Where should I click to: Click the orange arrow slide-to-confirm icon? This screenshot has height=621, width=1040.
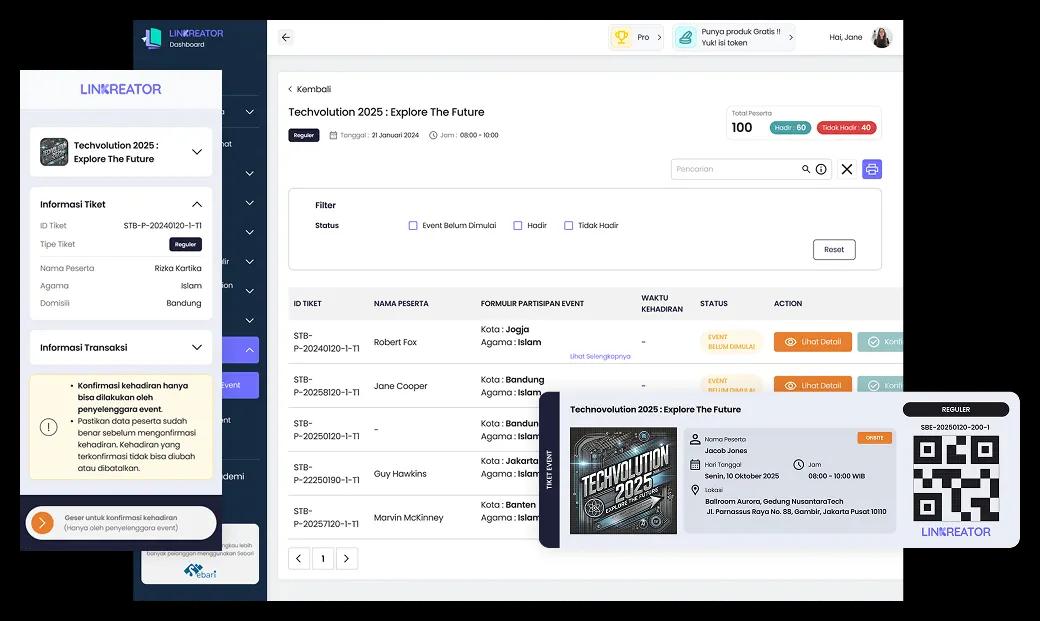click(x=42, y=523)
